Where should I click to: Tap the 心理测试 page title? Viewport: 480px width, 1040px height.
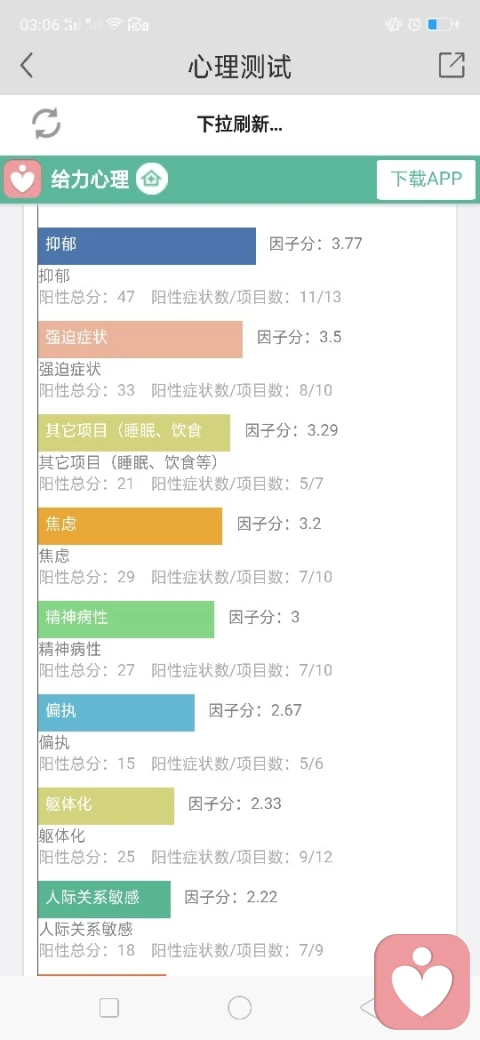(x=239, y=66)
